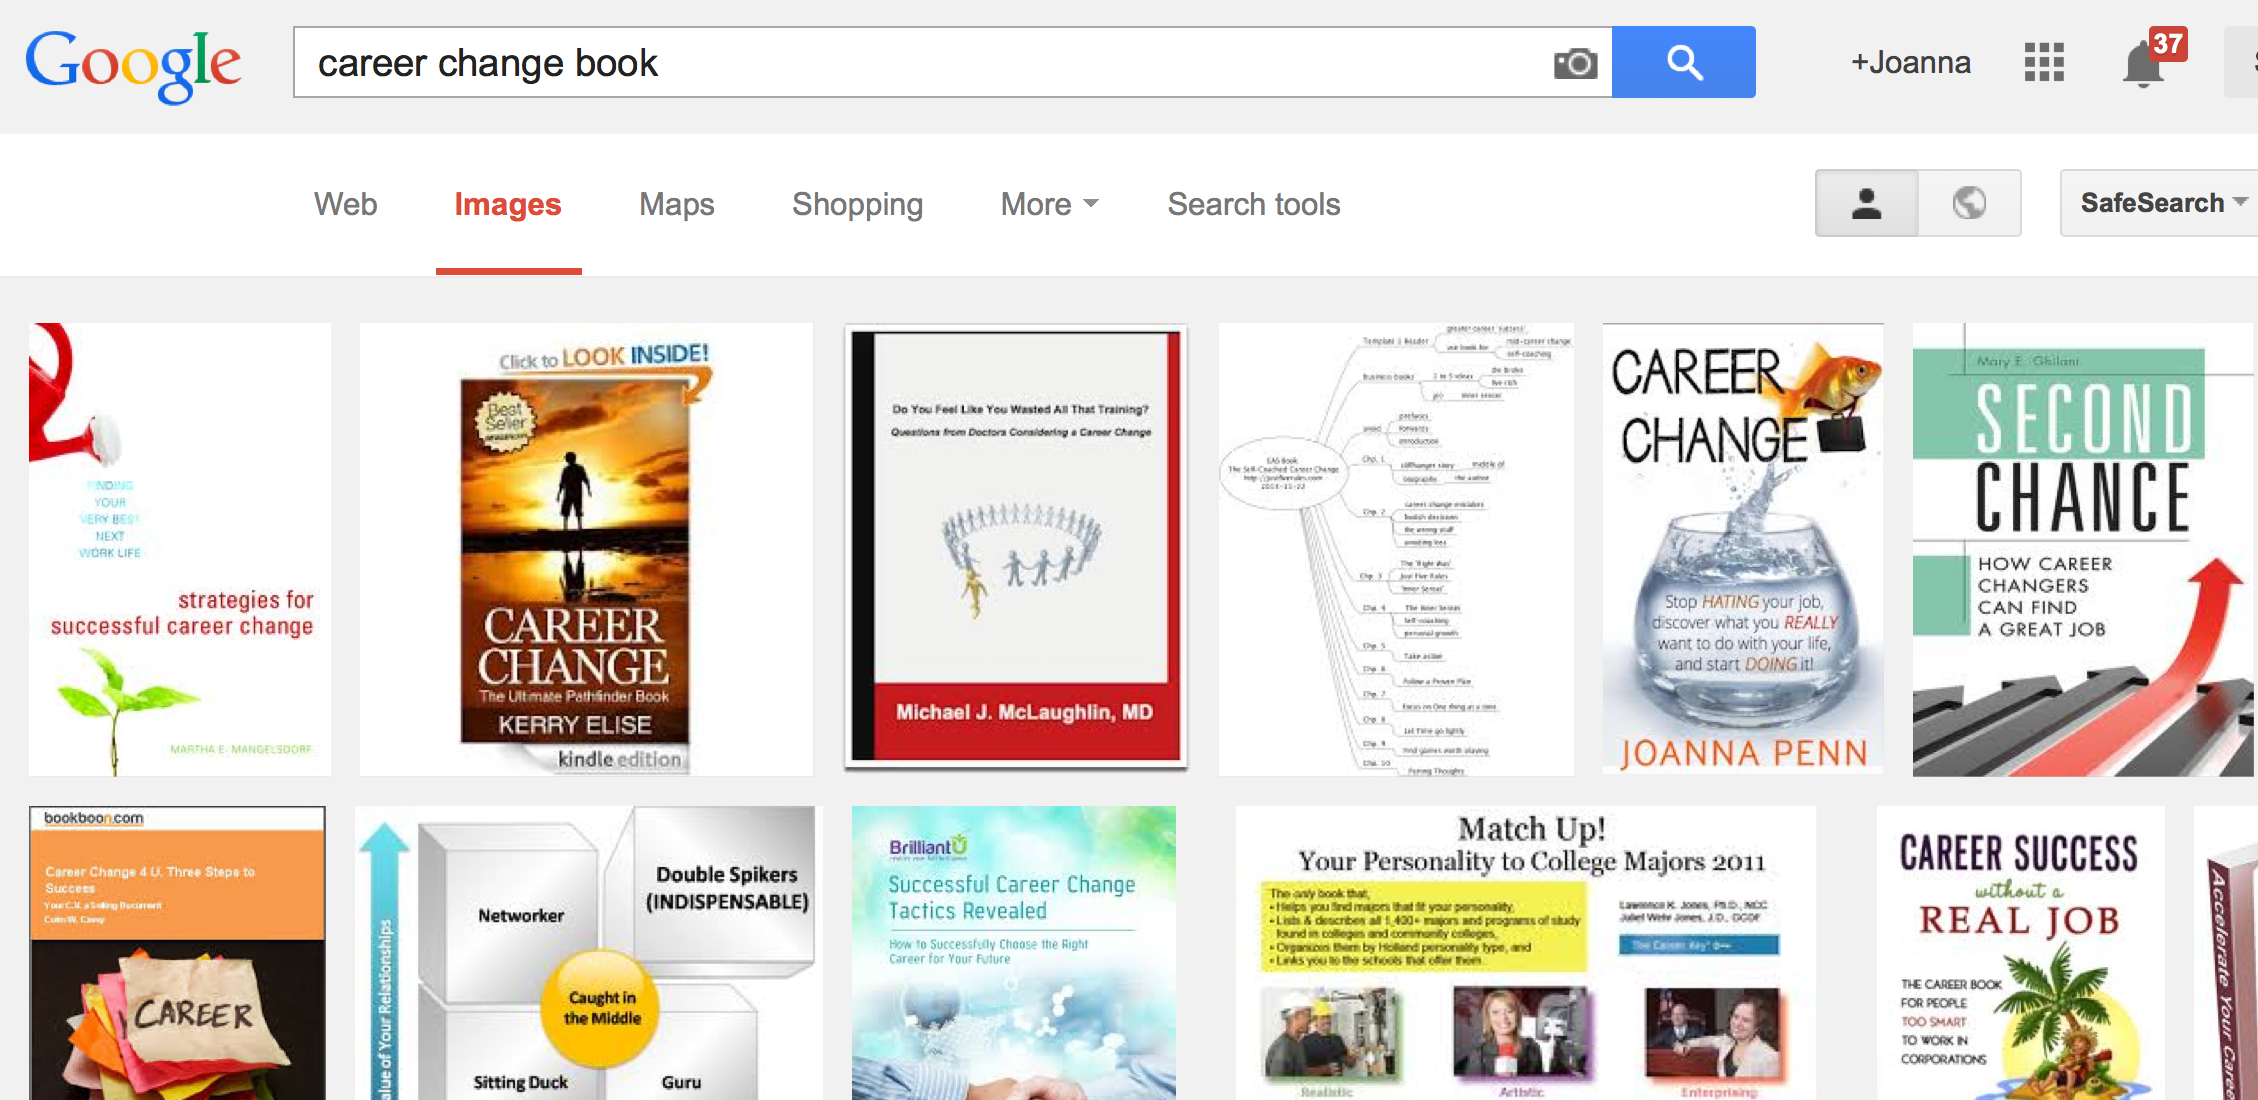Open the Networker / Double Spikers cube diagram
This screenshot has height=1100, width=2258.
(589, 953)
